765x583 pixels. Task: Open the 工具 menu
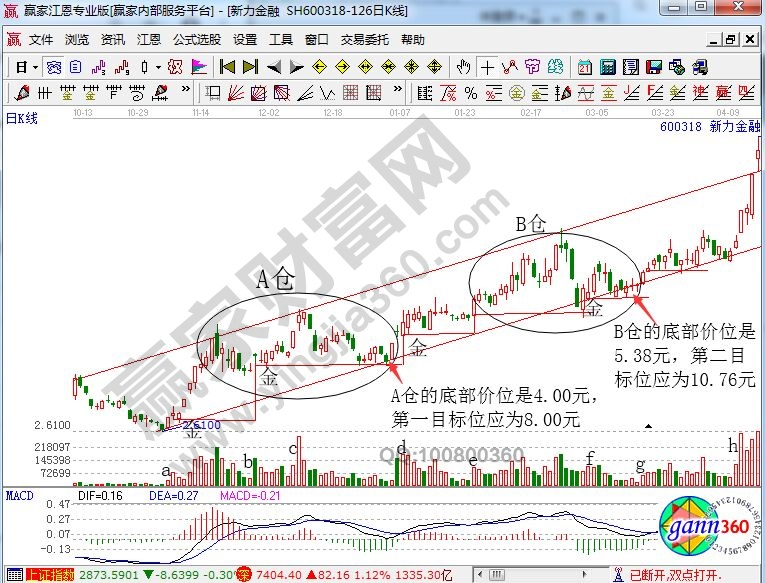[281, 40]
